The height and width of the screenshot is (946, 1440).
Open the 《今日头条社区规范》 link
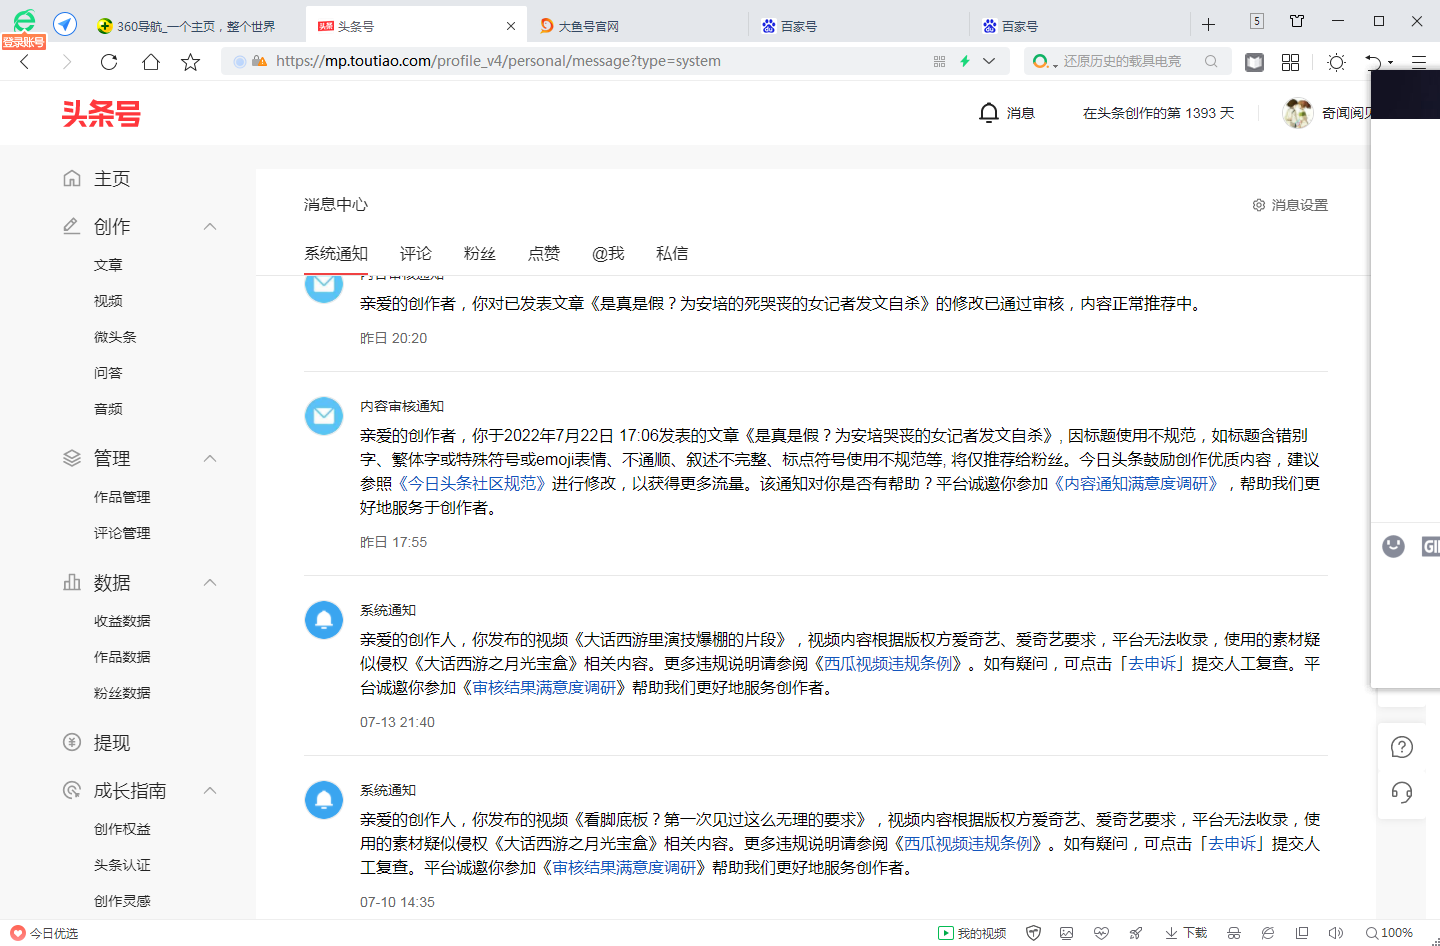(472, 484)
